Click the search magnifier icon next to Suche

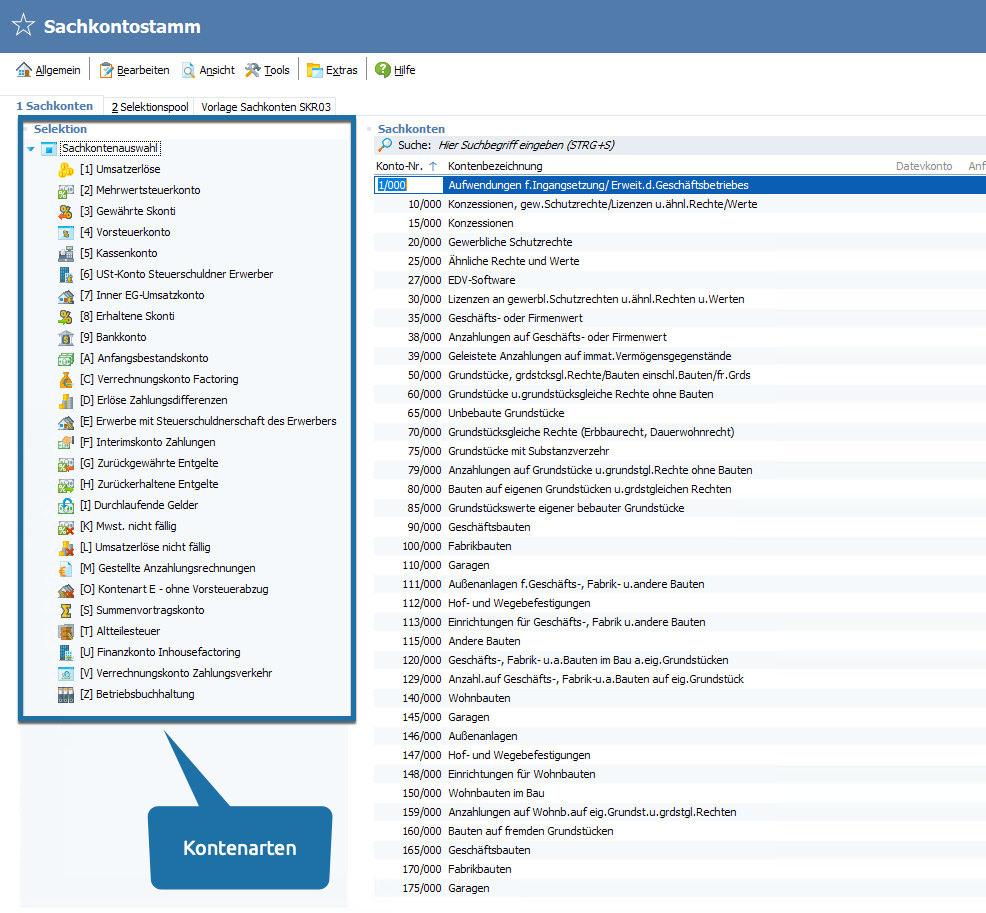tap(385, 145)
